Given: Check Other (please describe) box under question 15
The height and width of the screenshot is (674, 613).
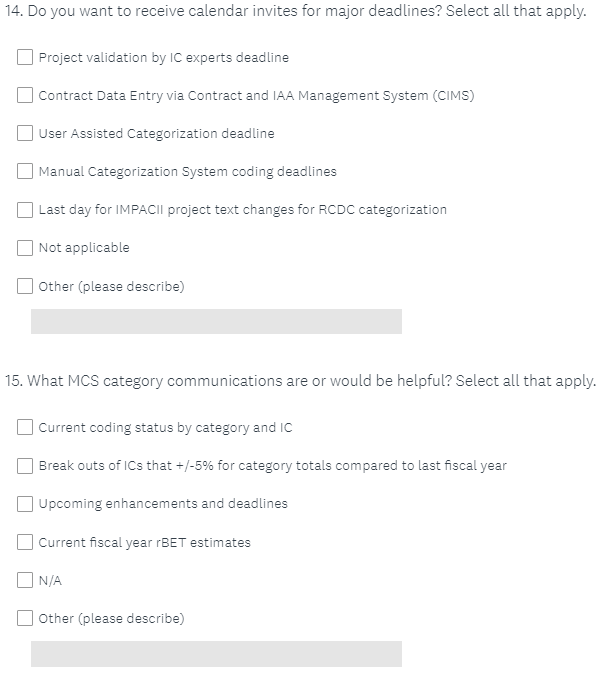Looking at the screenshot, I should [25, 618].
